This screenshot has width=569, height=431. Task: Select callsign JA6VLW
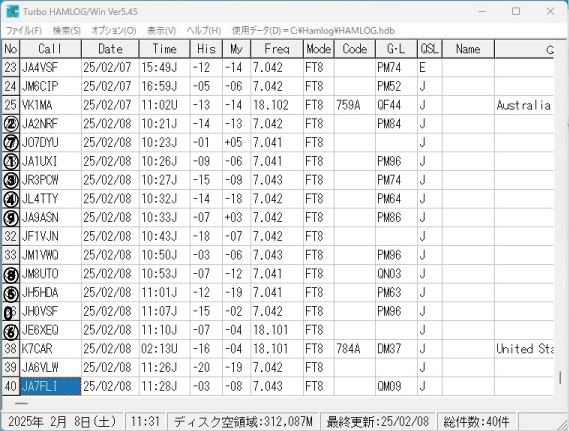coord(40,368)
